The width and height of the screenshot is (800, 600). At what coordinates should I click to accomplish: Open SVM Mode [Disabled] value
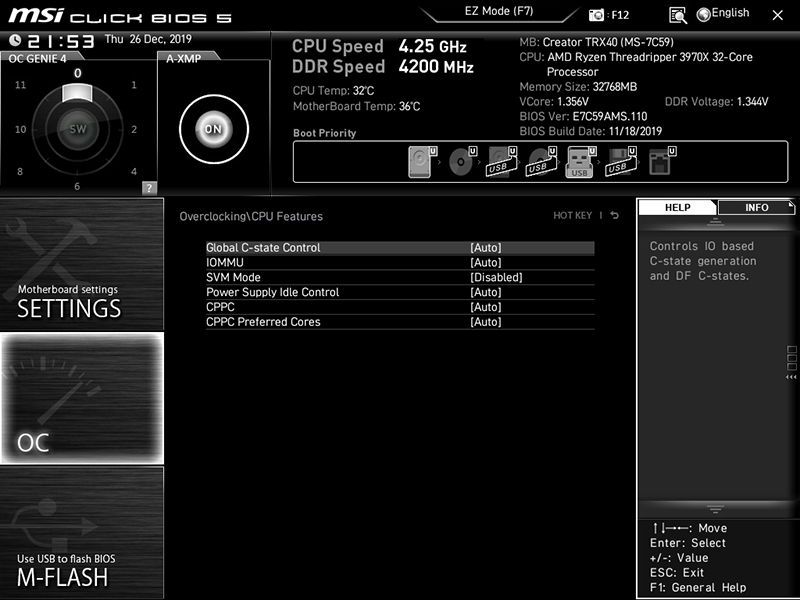coord(496,277)
